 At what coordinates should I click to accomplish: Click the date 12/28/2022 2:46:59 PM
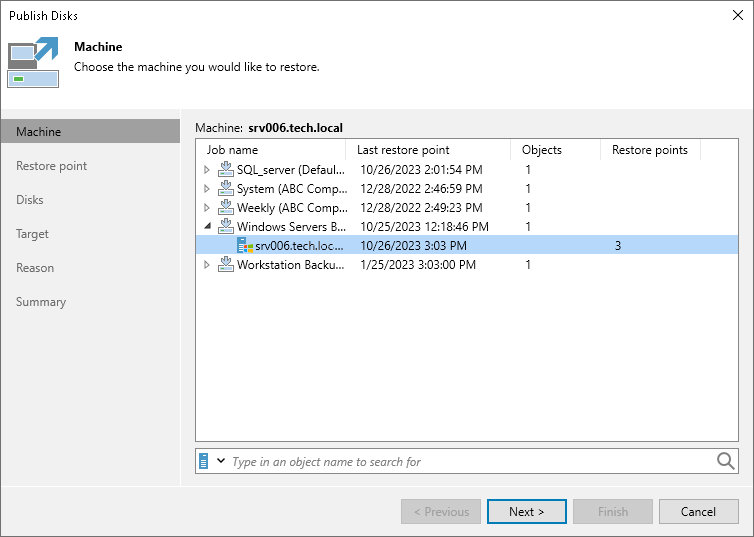point(421,188)
